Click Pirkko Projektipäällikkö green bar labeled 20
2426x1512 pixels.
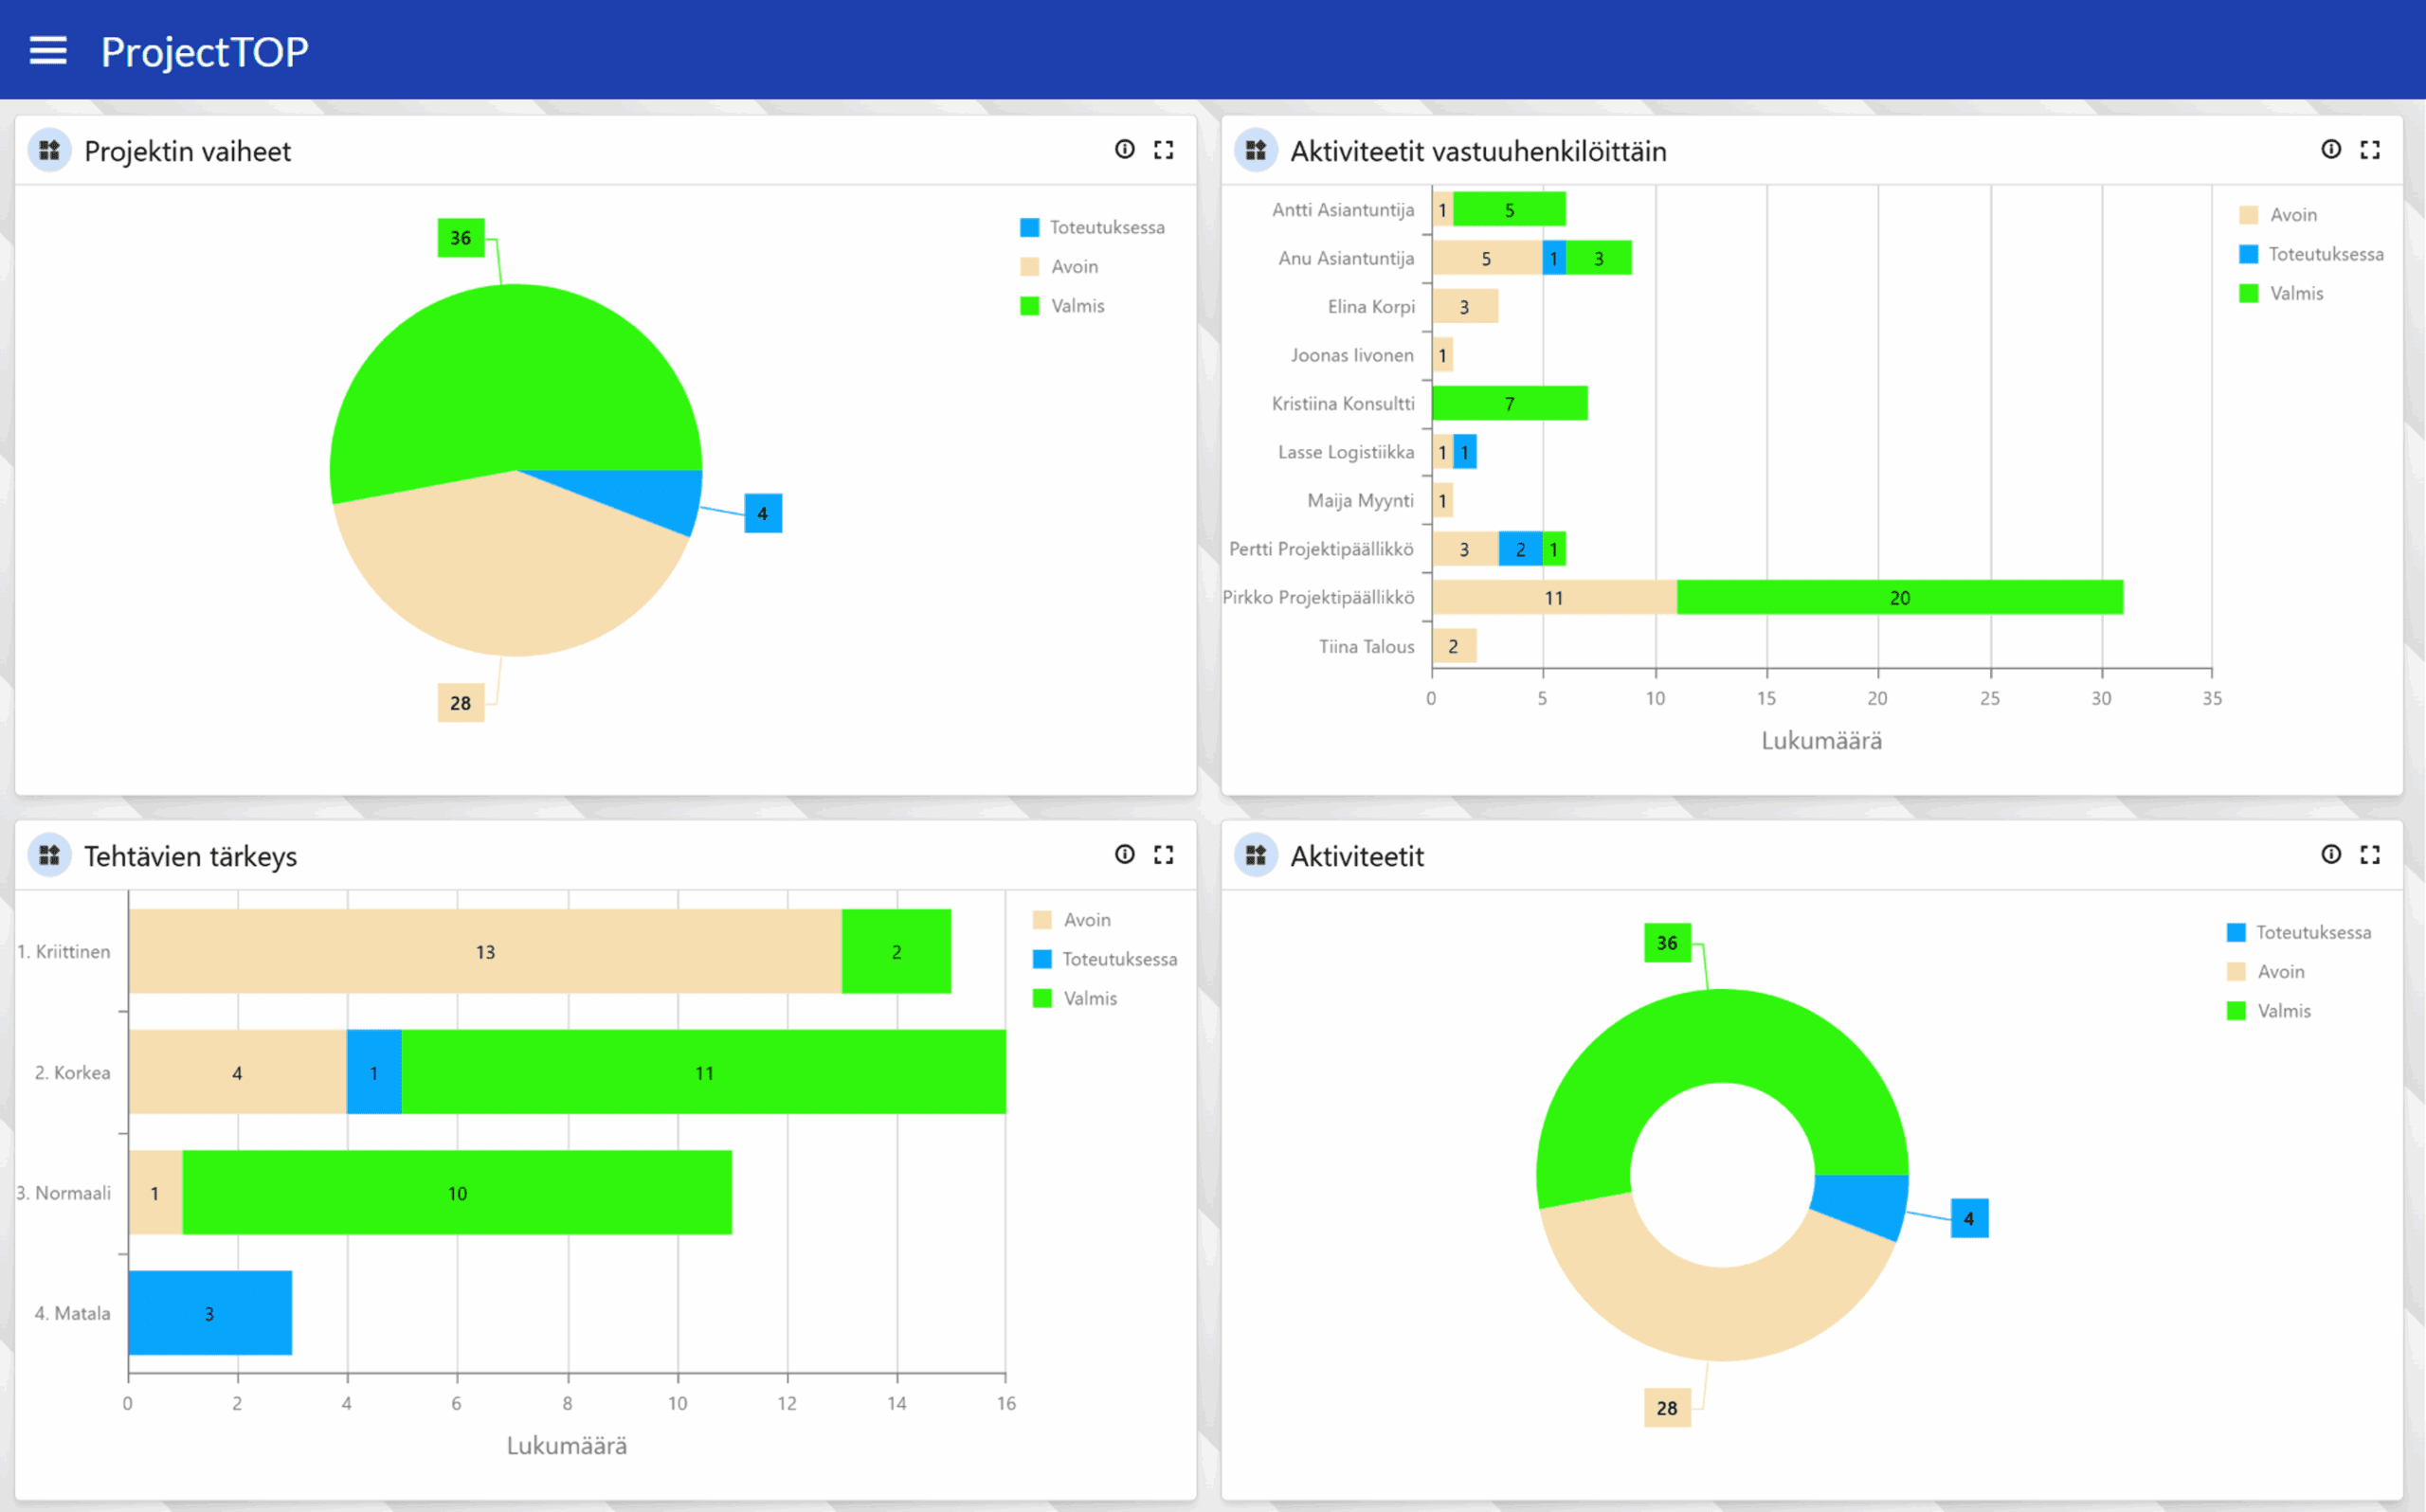(1899, 598)
